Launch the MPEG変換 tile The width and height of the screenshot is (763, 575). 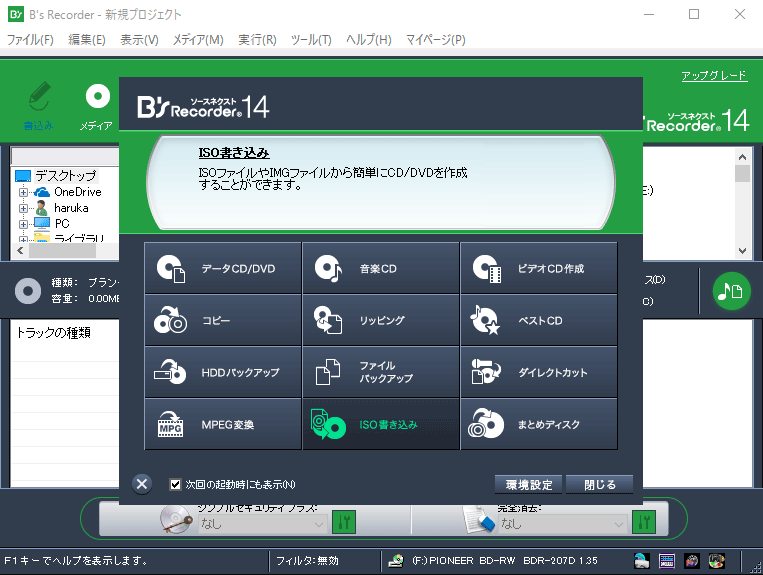[x=223, y=424]
